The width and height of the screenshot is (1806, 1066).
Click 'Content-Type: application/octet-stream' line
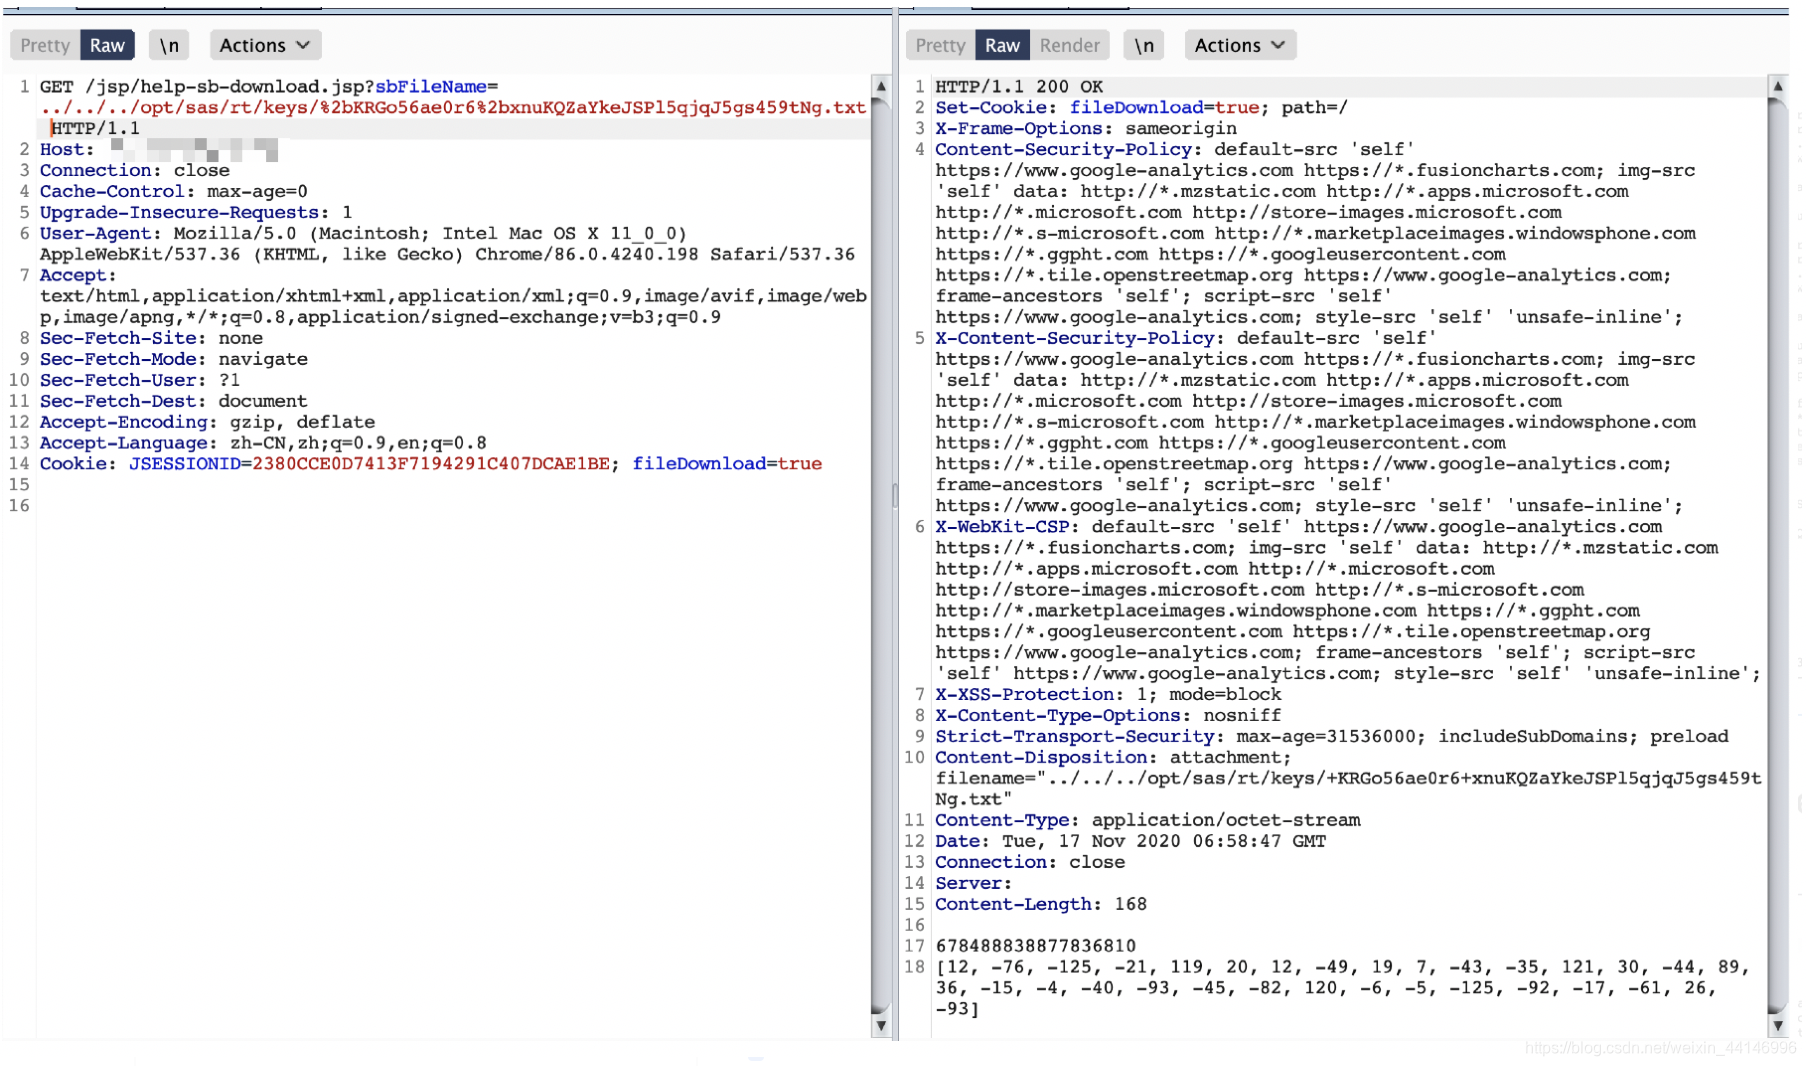click(x=1147, y=821)
